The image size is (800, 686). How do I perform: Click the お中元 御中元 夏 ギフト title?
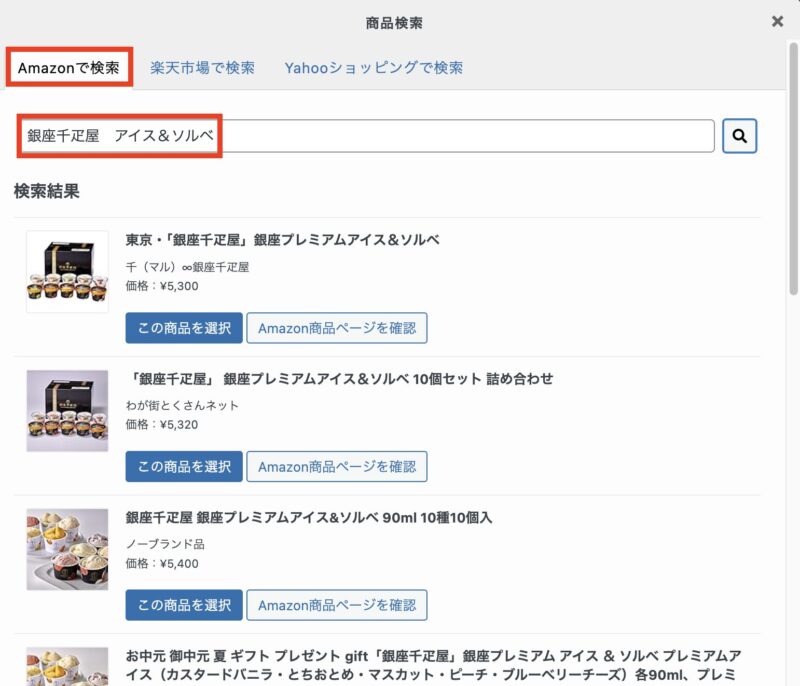click(433, 665)
